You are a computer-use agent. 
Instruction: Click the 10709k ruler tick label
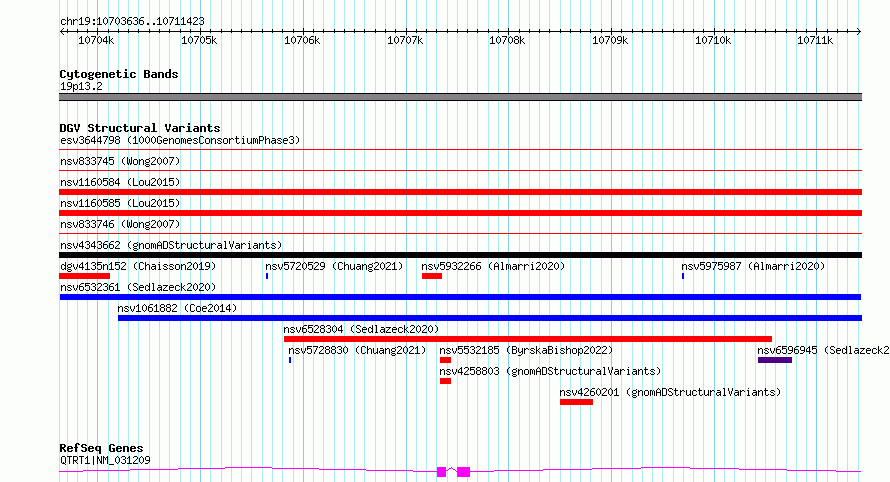[x=610, y=40]
